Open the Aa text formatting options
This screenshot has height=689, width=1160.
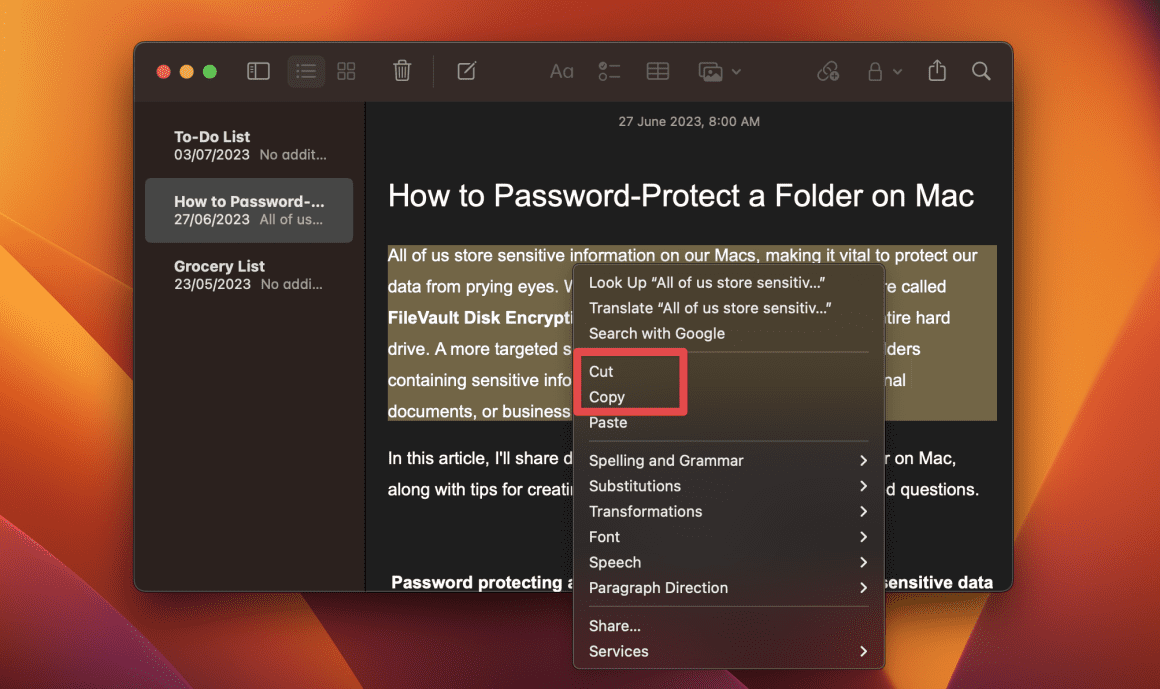click(561, 71)
